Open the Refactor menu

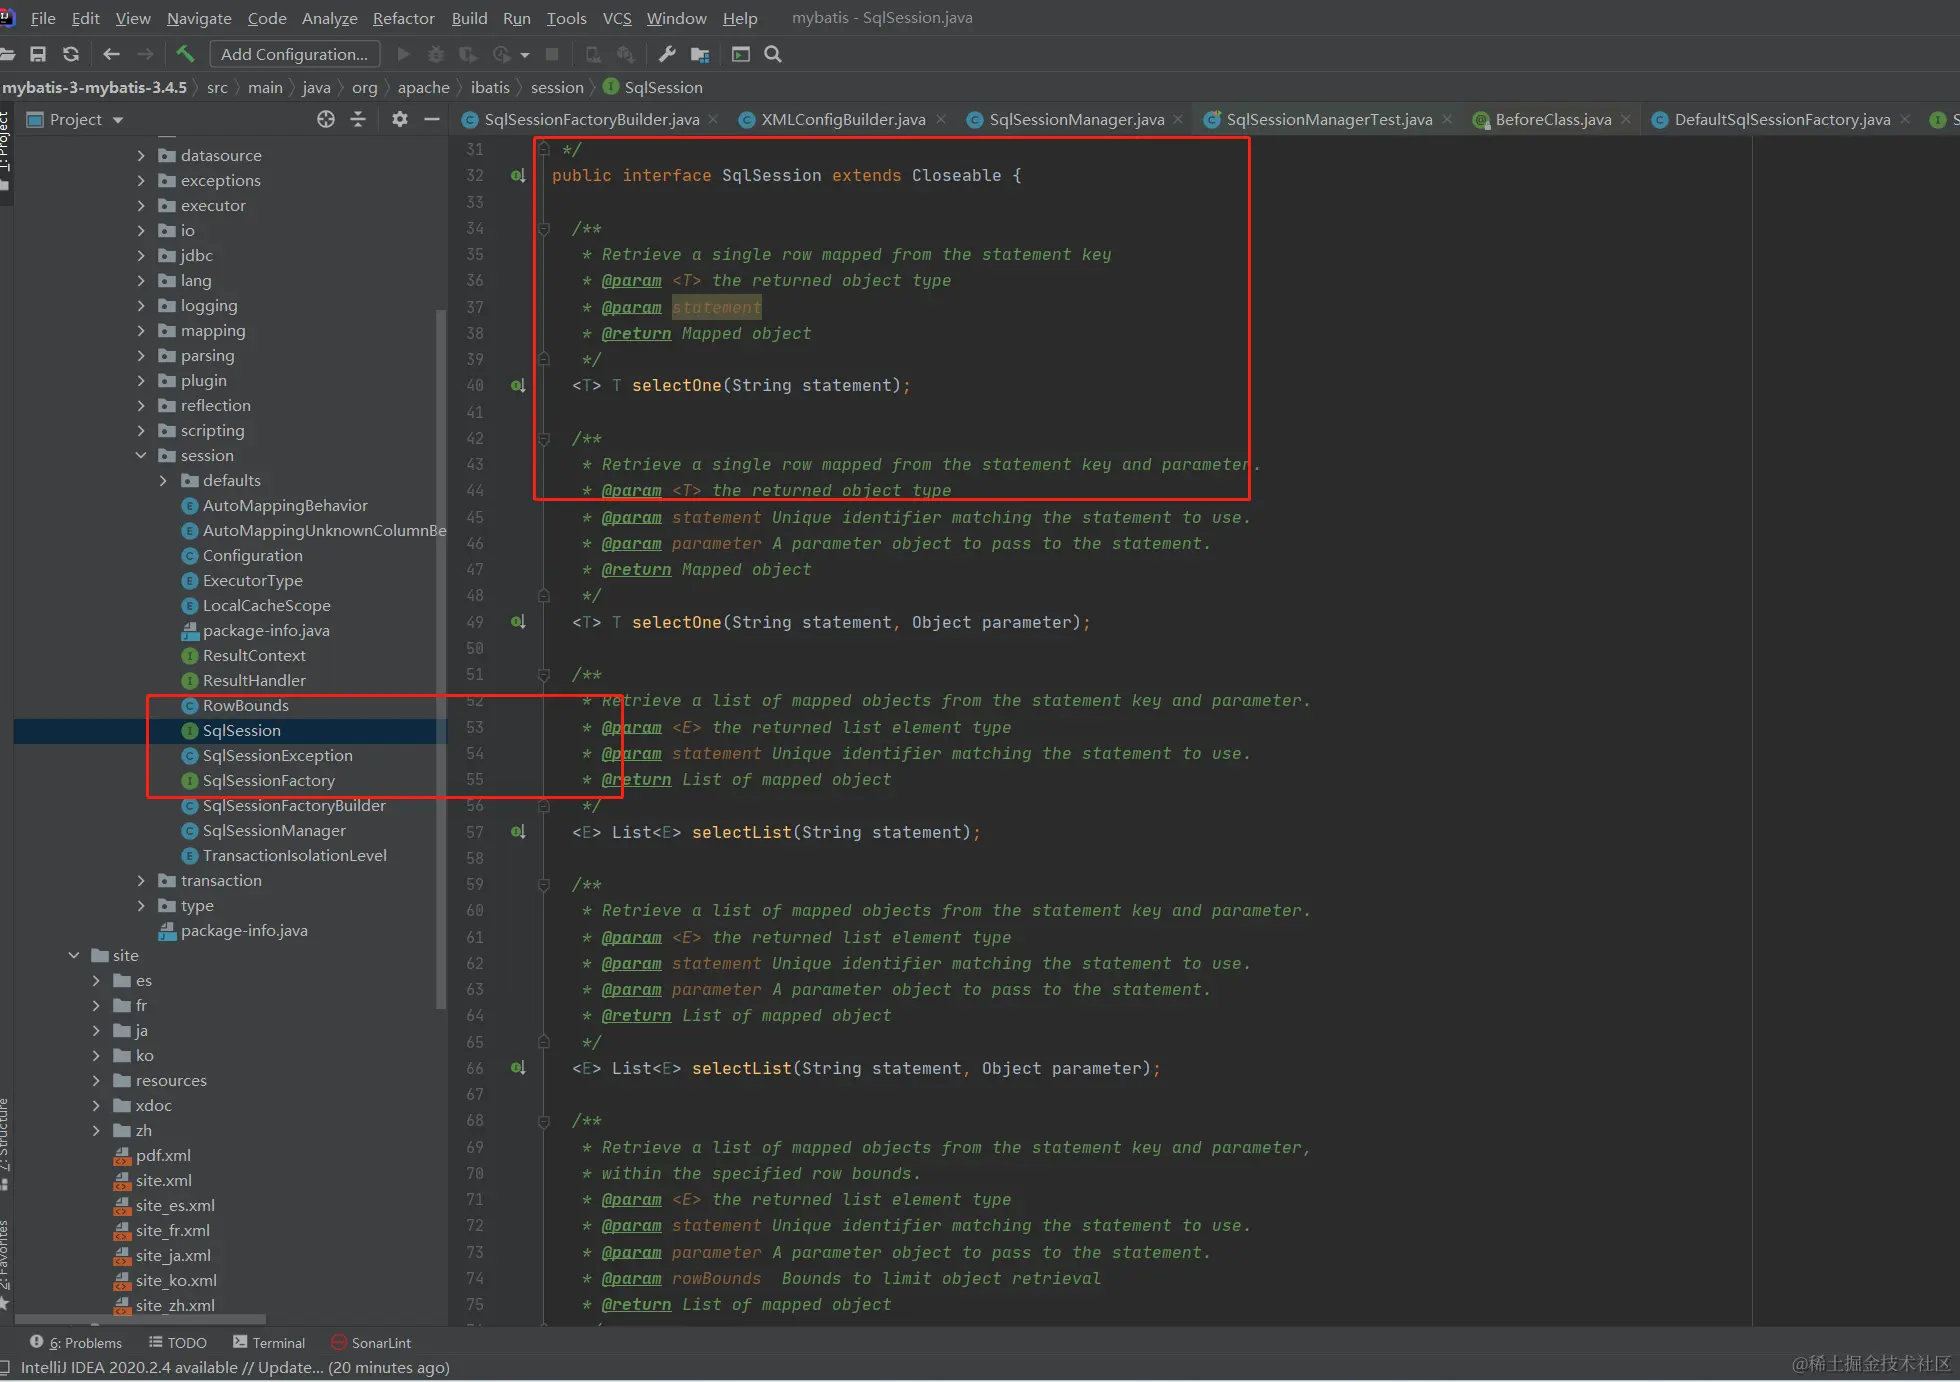click(403, 18)
